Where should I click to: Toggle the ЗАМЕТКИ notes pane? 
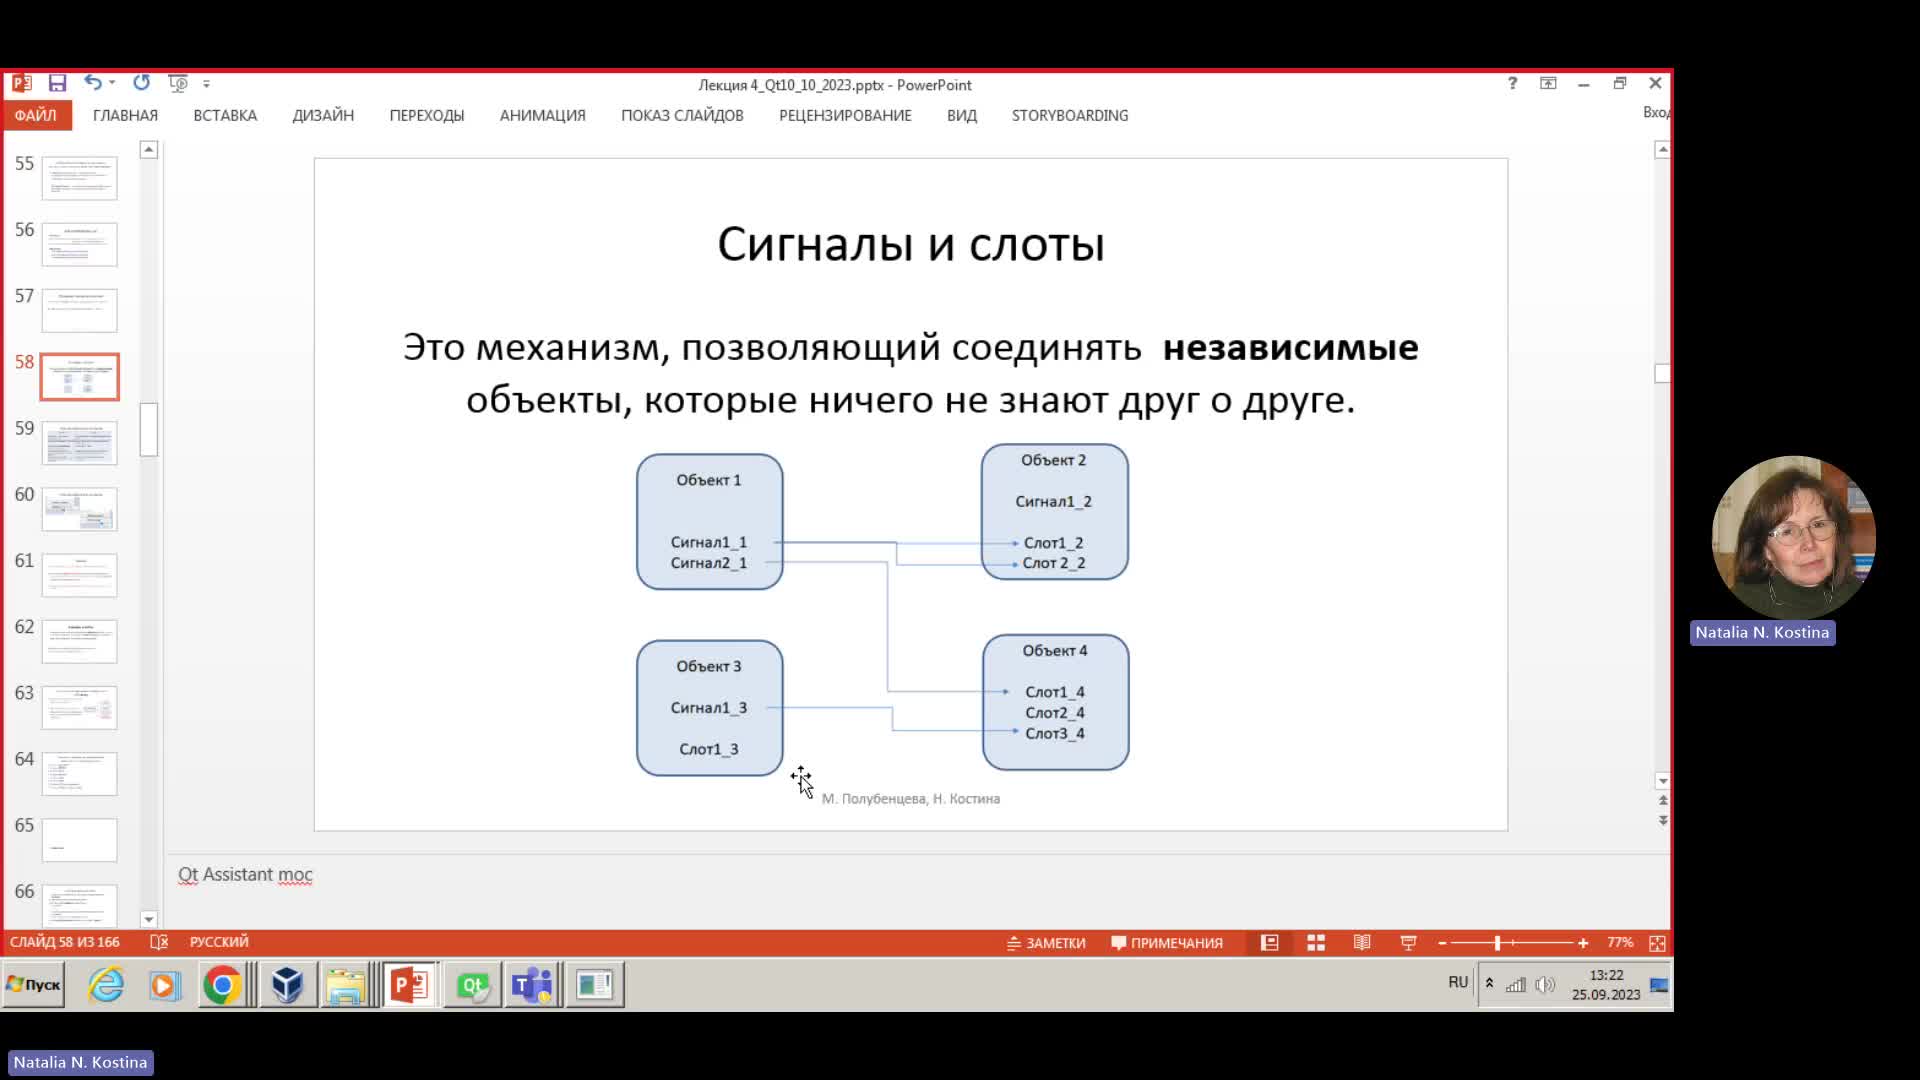pos(1046,943)
